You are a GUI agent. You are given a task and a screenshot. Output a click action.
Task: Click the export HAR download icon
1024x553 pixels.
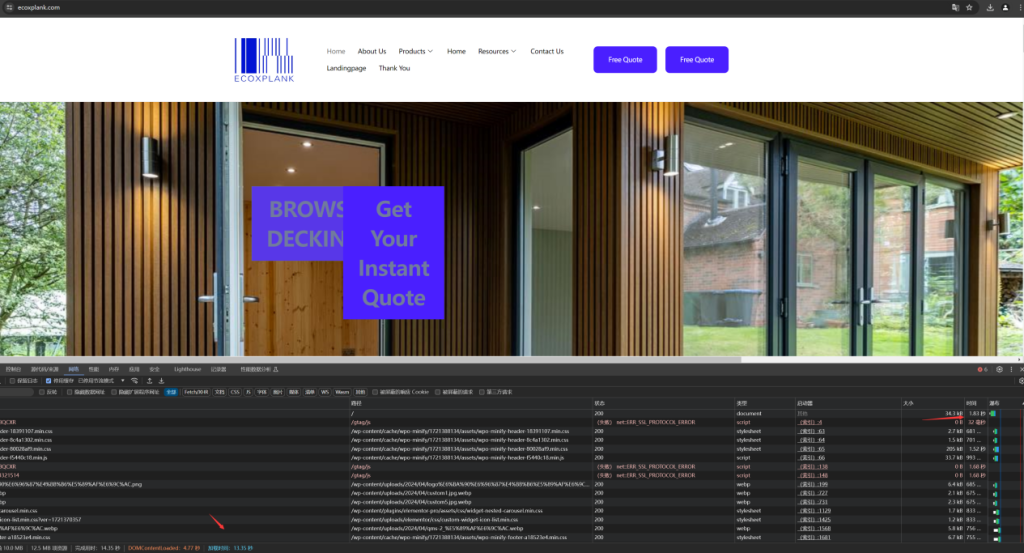click(161, 381)
